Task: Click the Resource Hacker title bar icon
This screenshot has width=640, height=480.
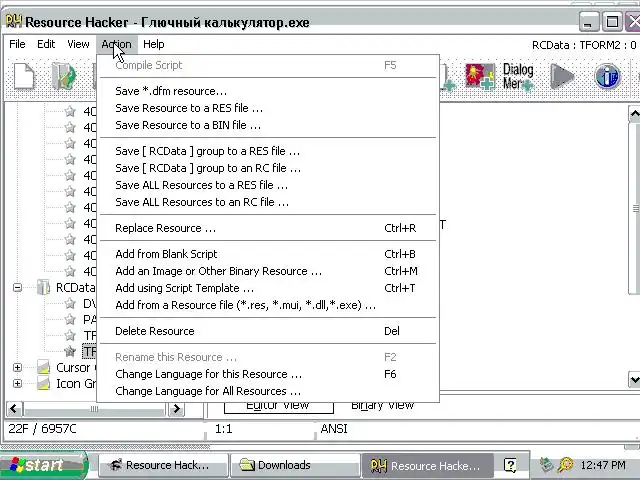Action: point(14,21)
